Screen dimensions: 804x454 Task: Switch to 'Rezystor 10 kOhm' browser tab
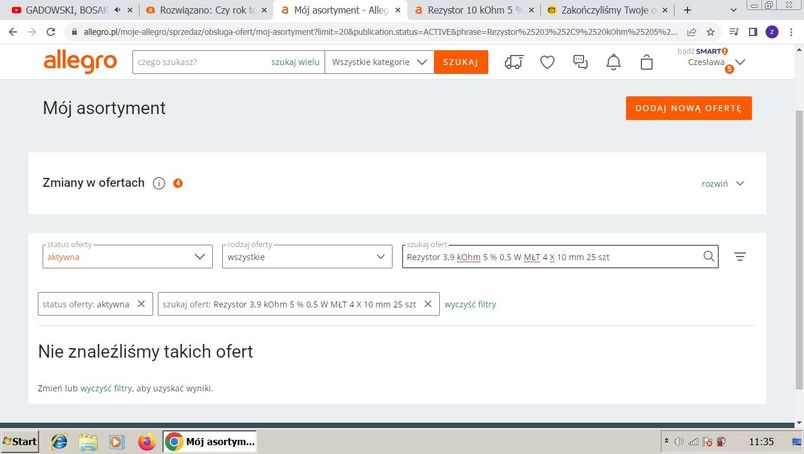pyautogui.click(x=471, y=10)
